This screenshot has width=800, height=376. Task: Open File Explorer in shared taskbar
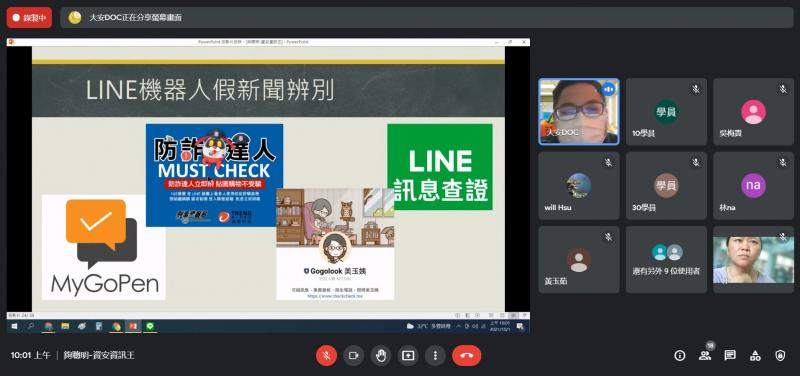click(x=65, y=326)
